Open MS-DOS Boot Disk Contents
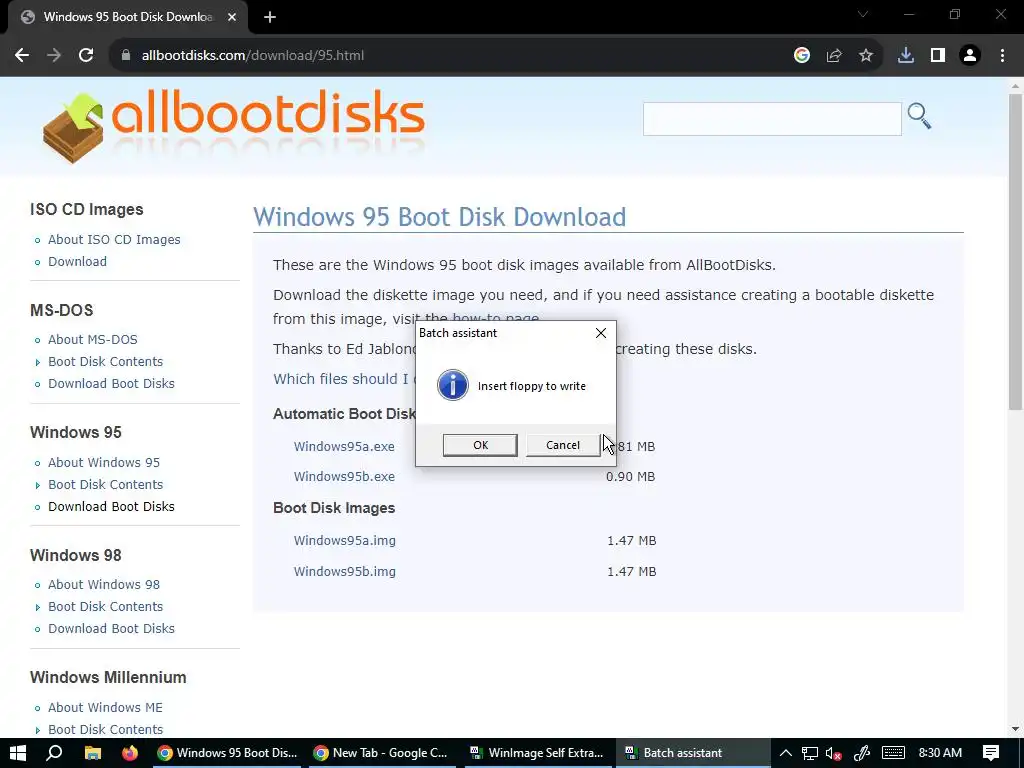Viewport: 1024px width, 768px height. coord(105,362)
